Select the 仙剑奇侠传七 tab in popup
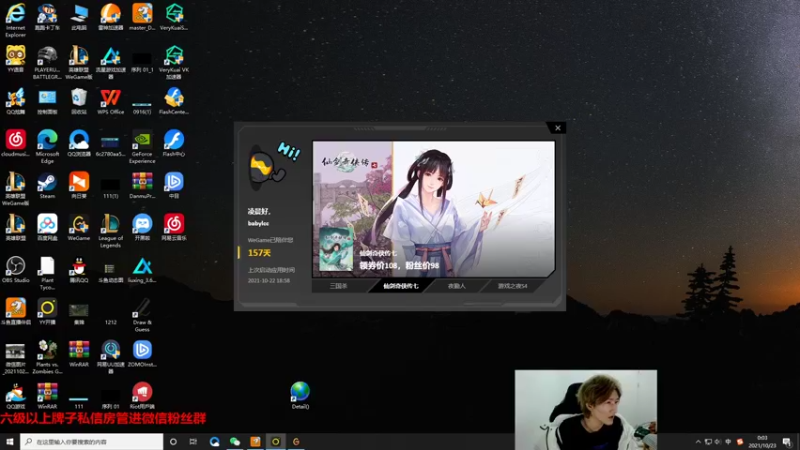The height and width of the screenshot is (450, 800). (401, 286)
